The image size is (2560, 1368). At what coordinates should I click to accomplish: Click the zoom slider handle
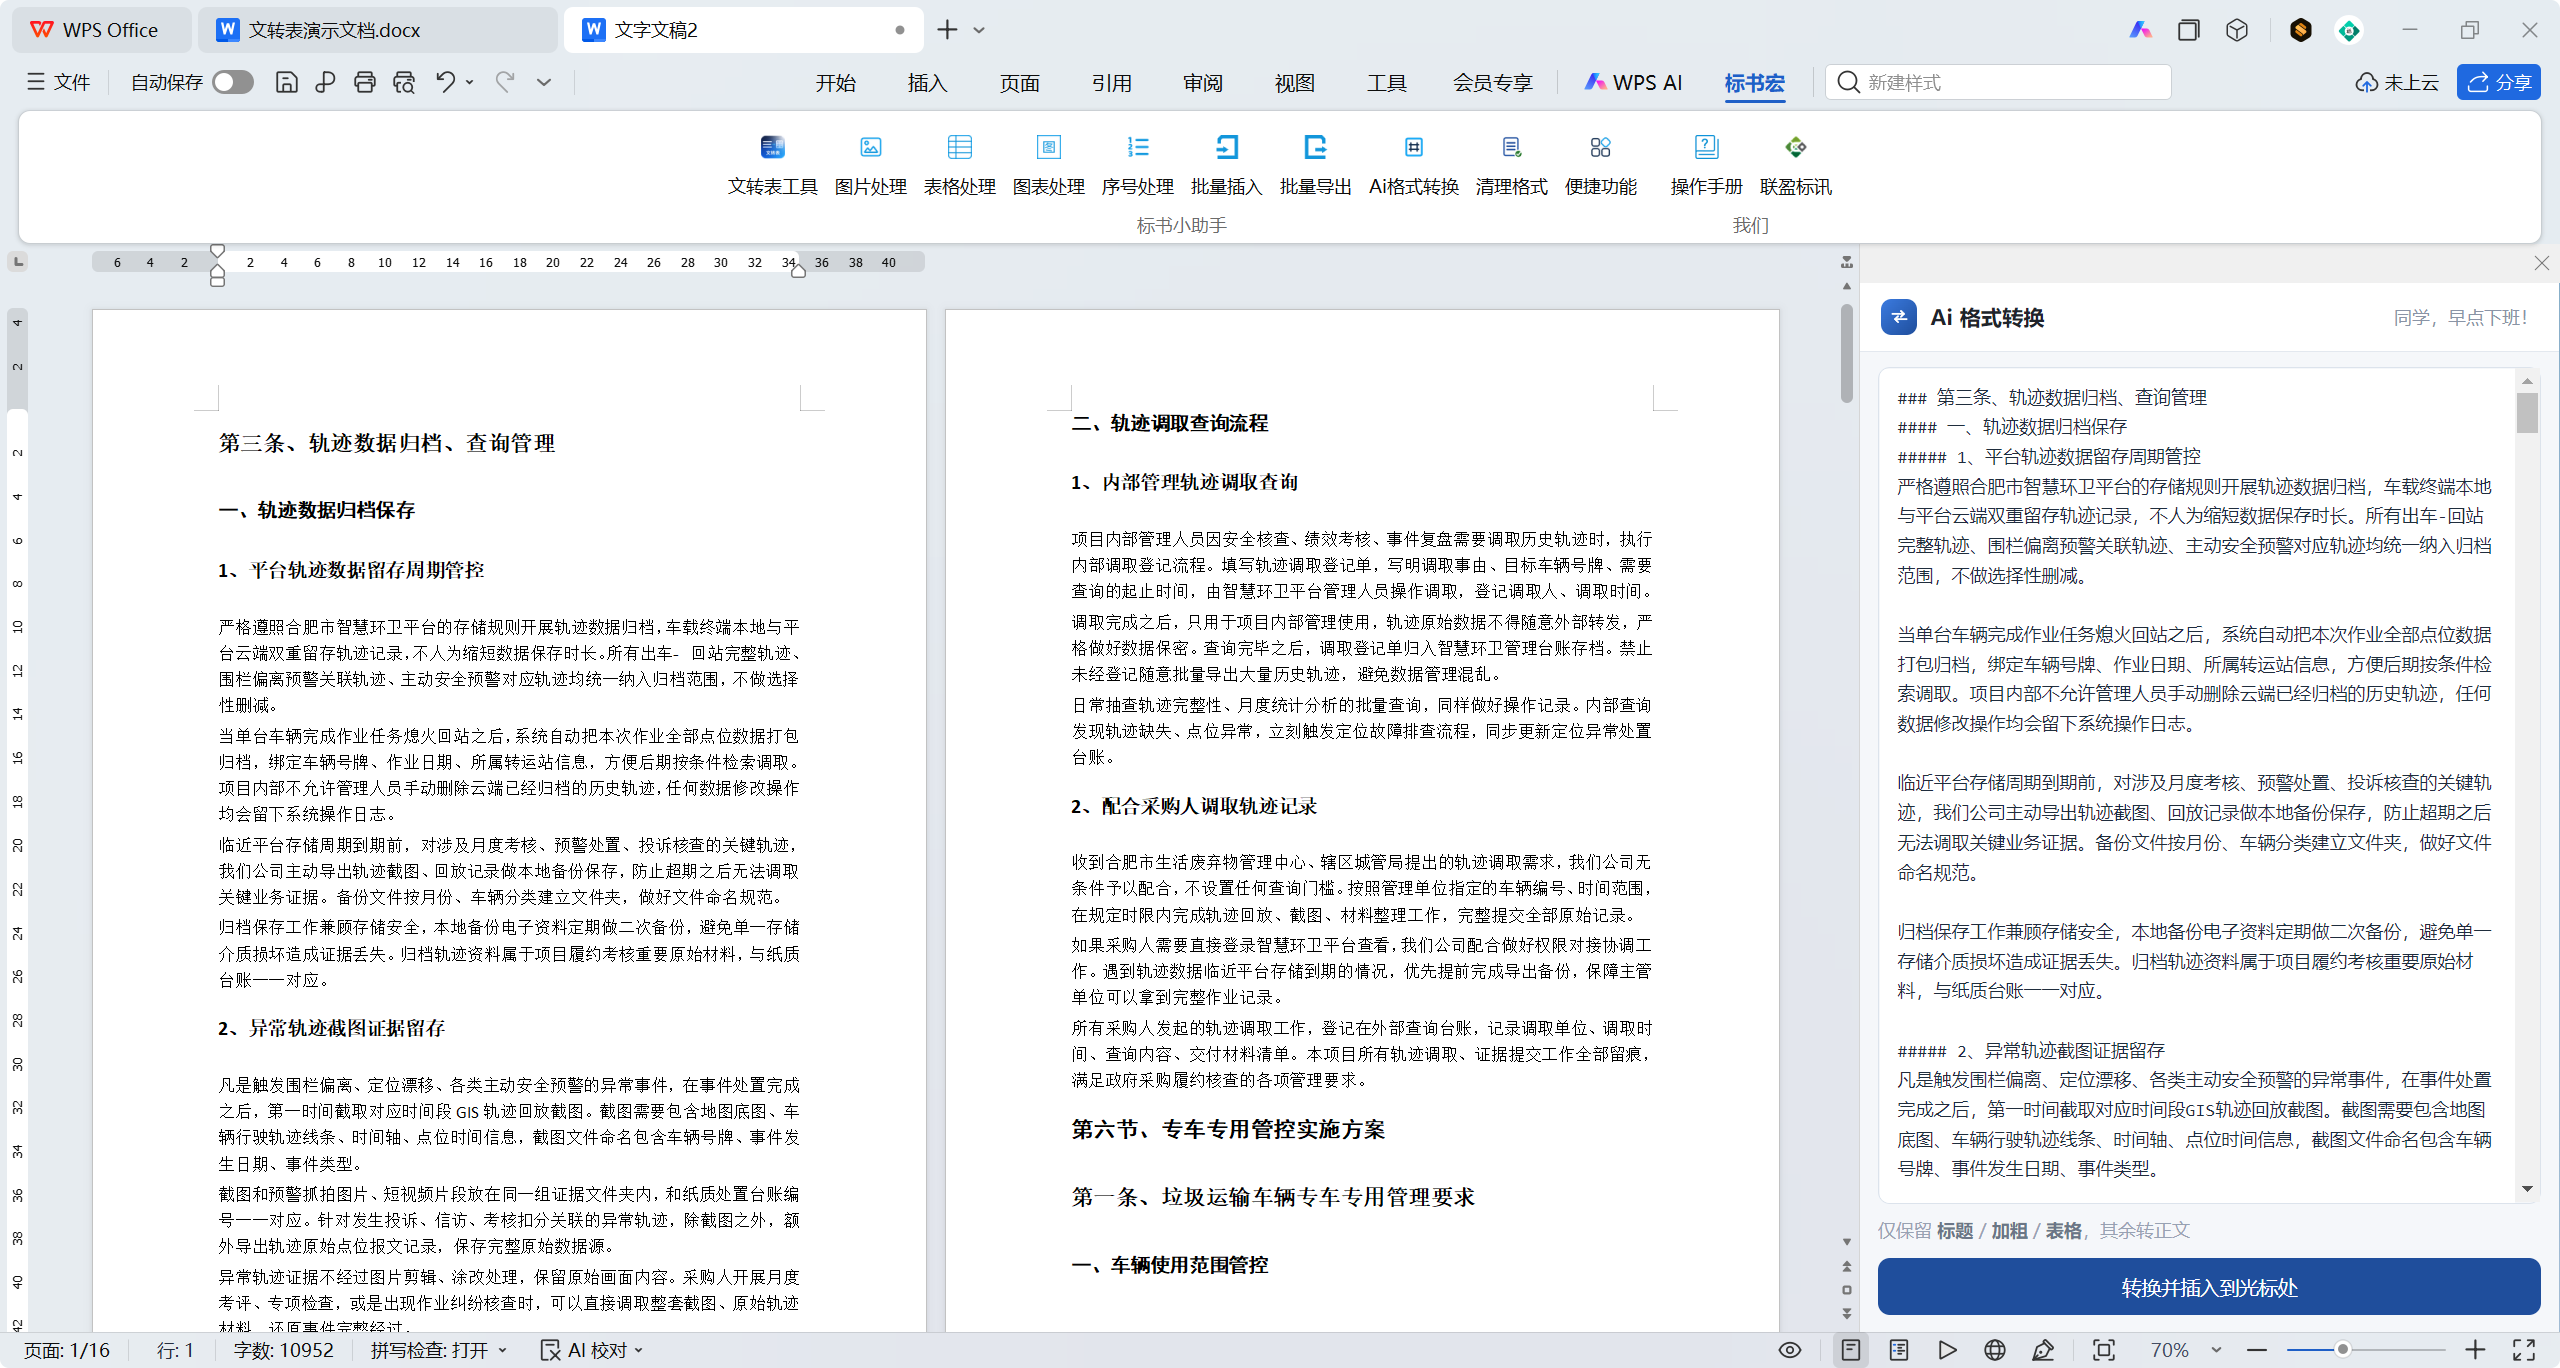(2342, 1350)
